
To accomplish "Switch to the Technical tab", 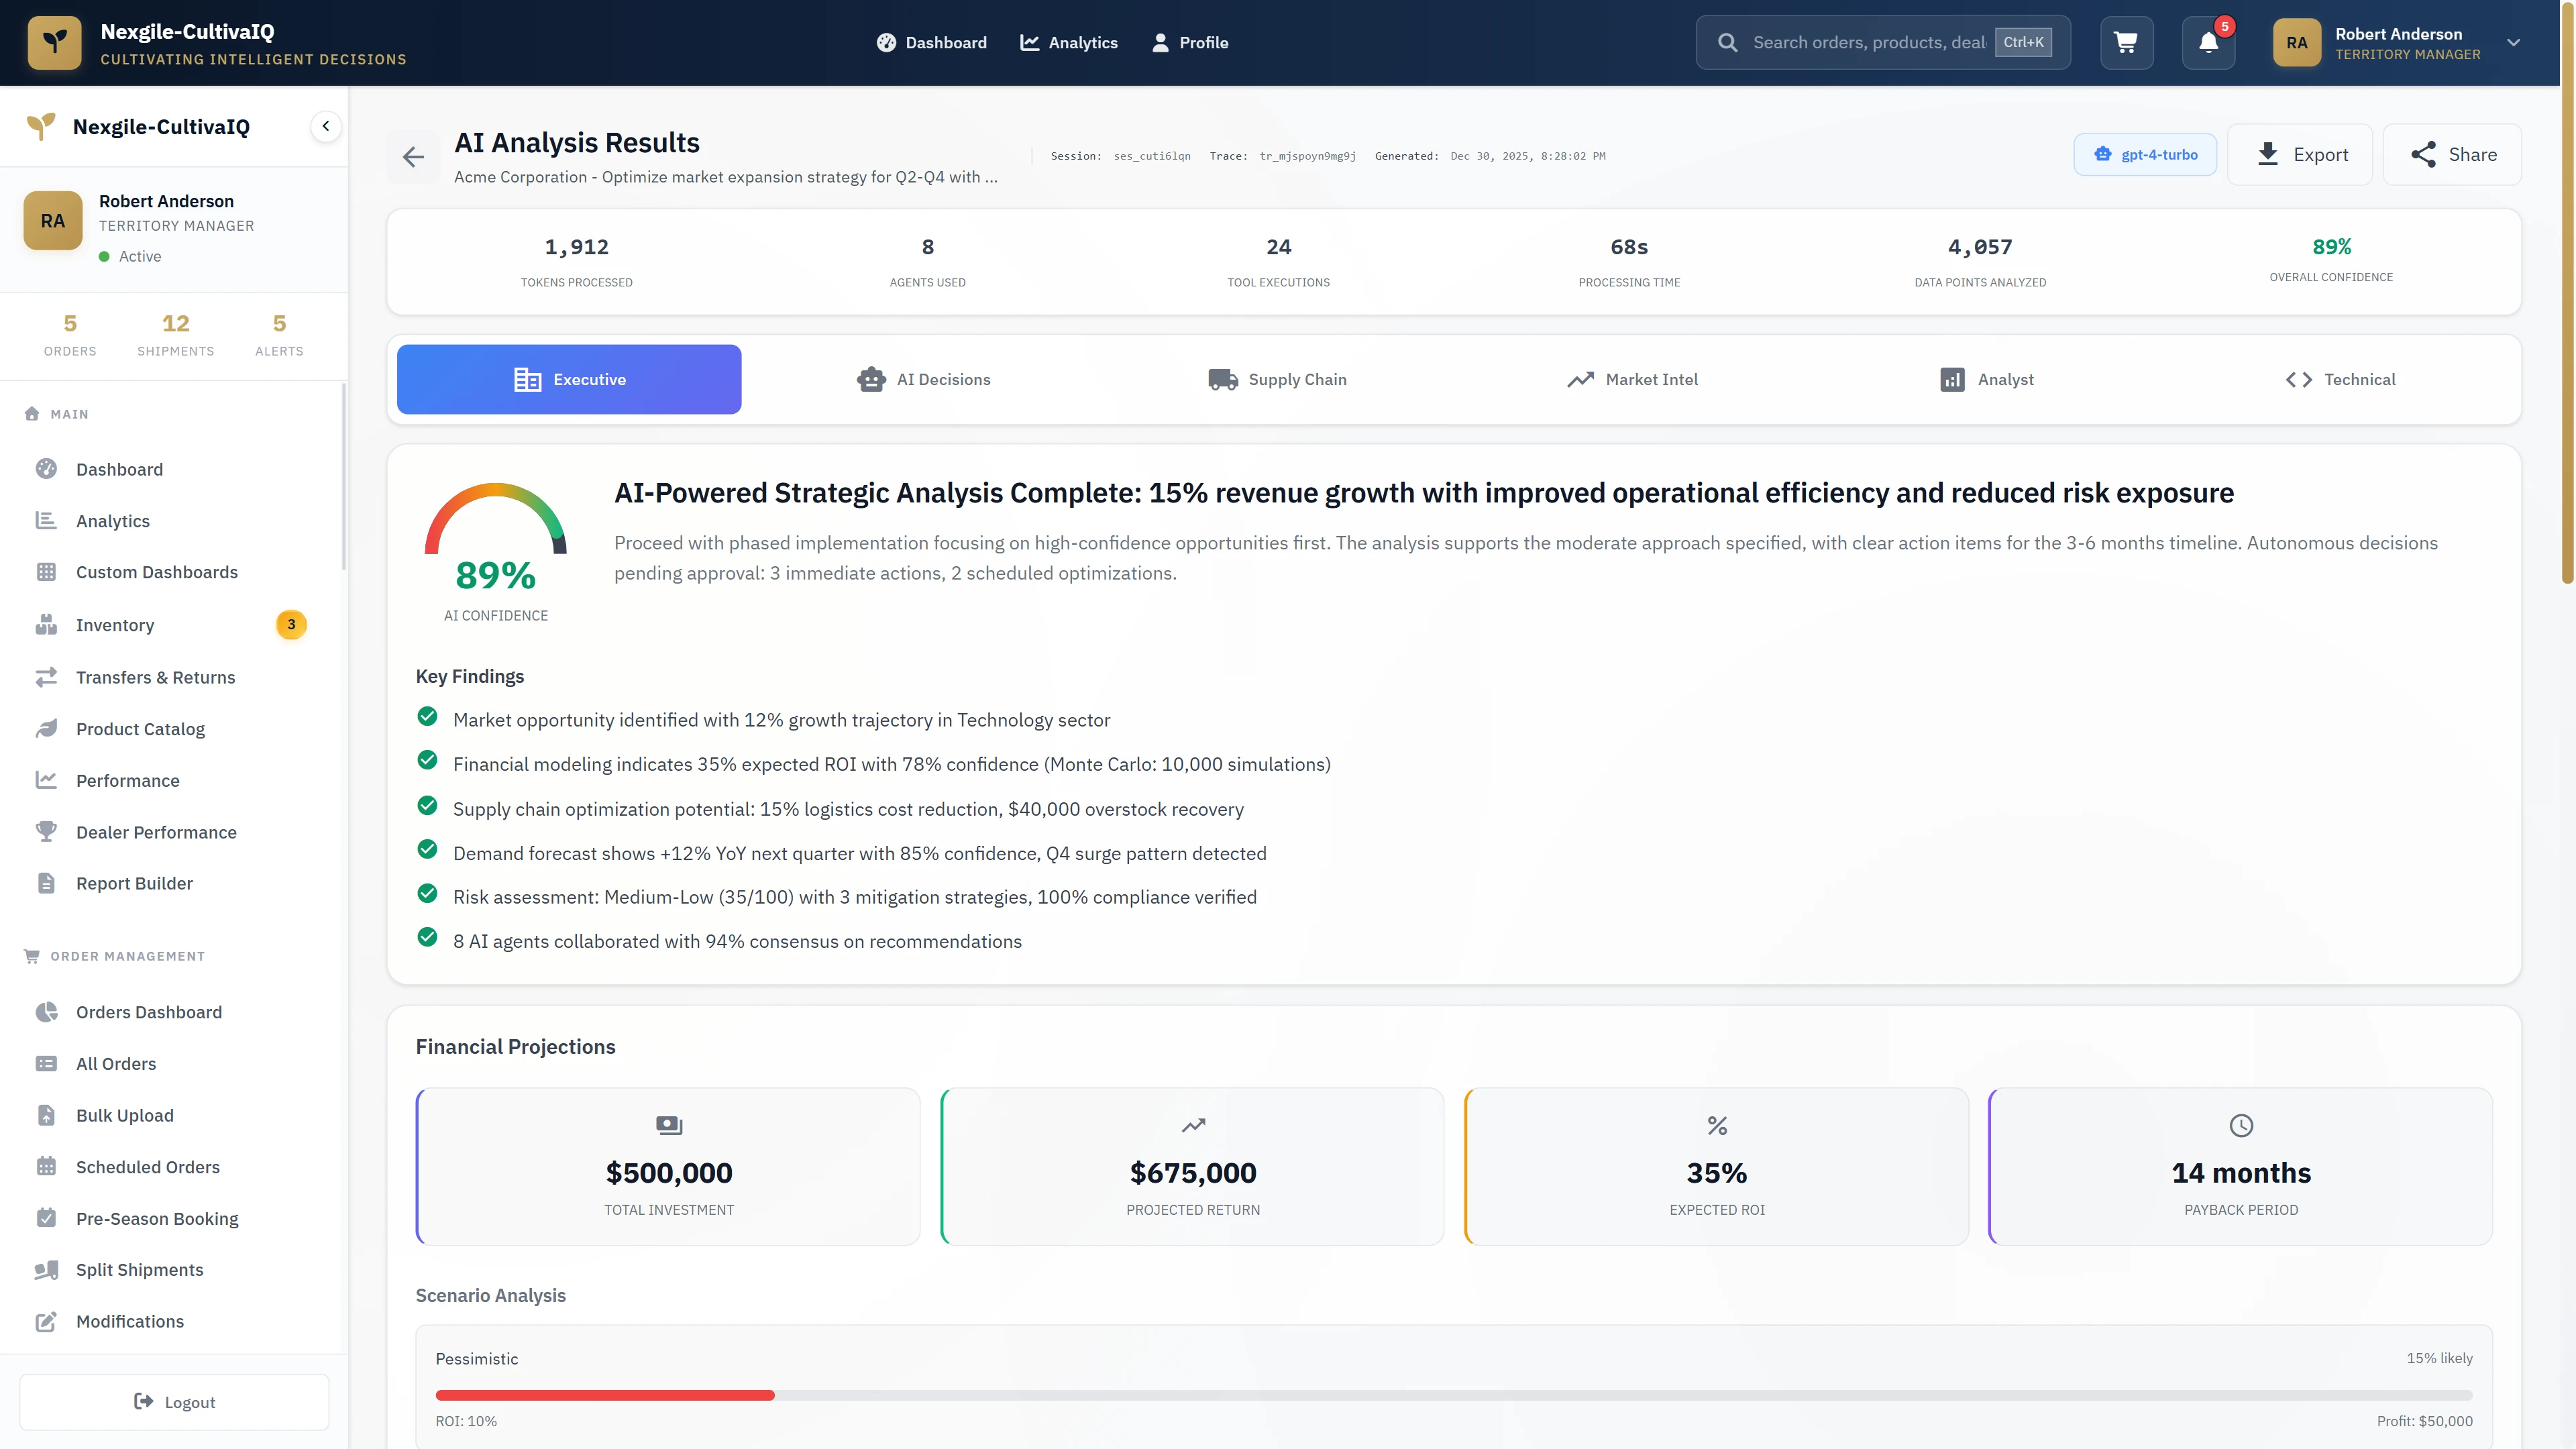I will (x=2339, y=379).
